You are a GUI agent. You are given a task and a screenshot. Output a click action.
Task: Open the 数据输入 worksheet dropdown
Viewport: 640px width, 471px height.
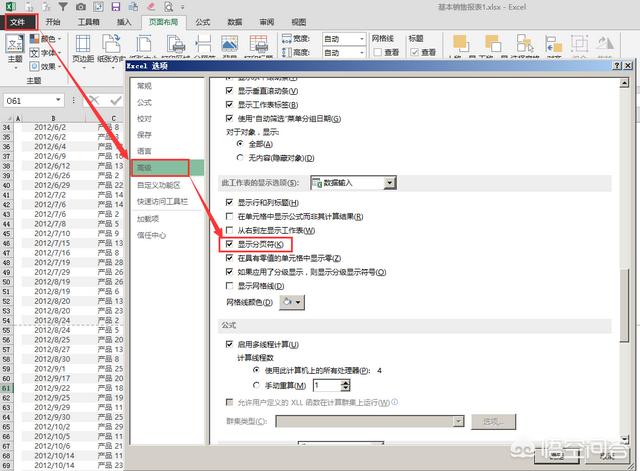pos(390,182)
